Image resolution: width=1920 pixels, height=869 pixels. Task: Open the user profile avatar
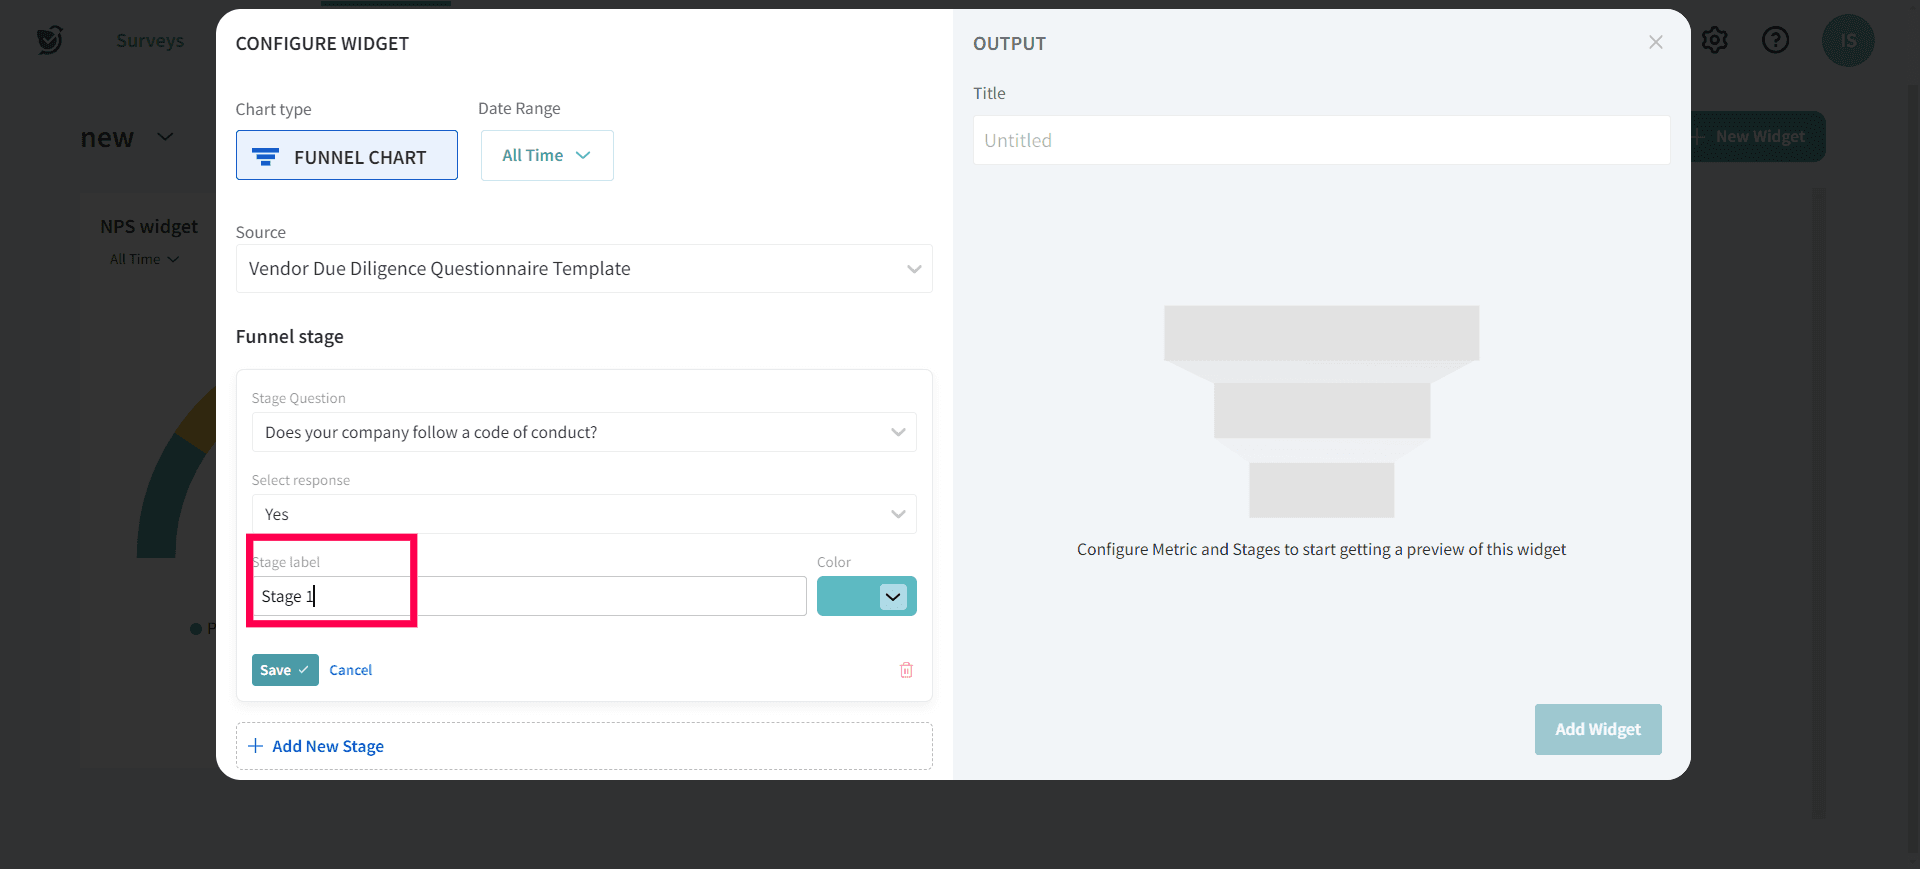click(x=1847, y=41)
